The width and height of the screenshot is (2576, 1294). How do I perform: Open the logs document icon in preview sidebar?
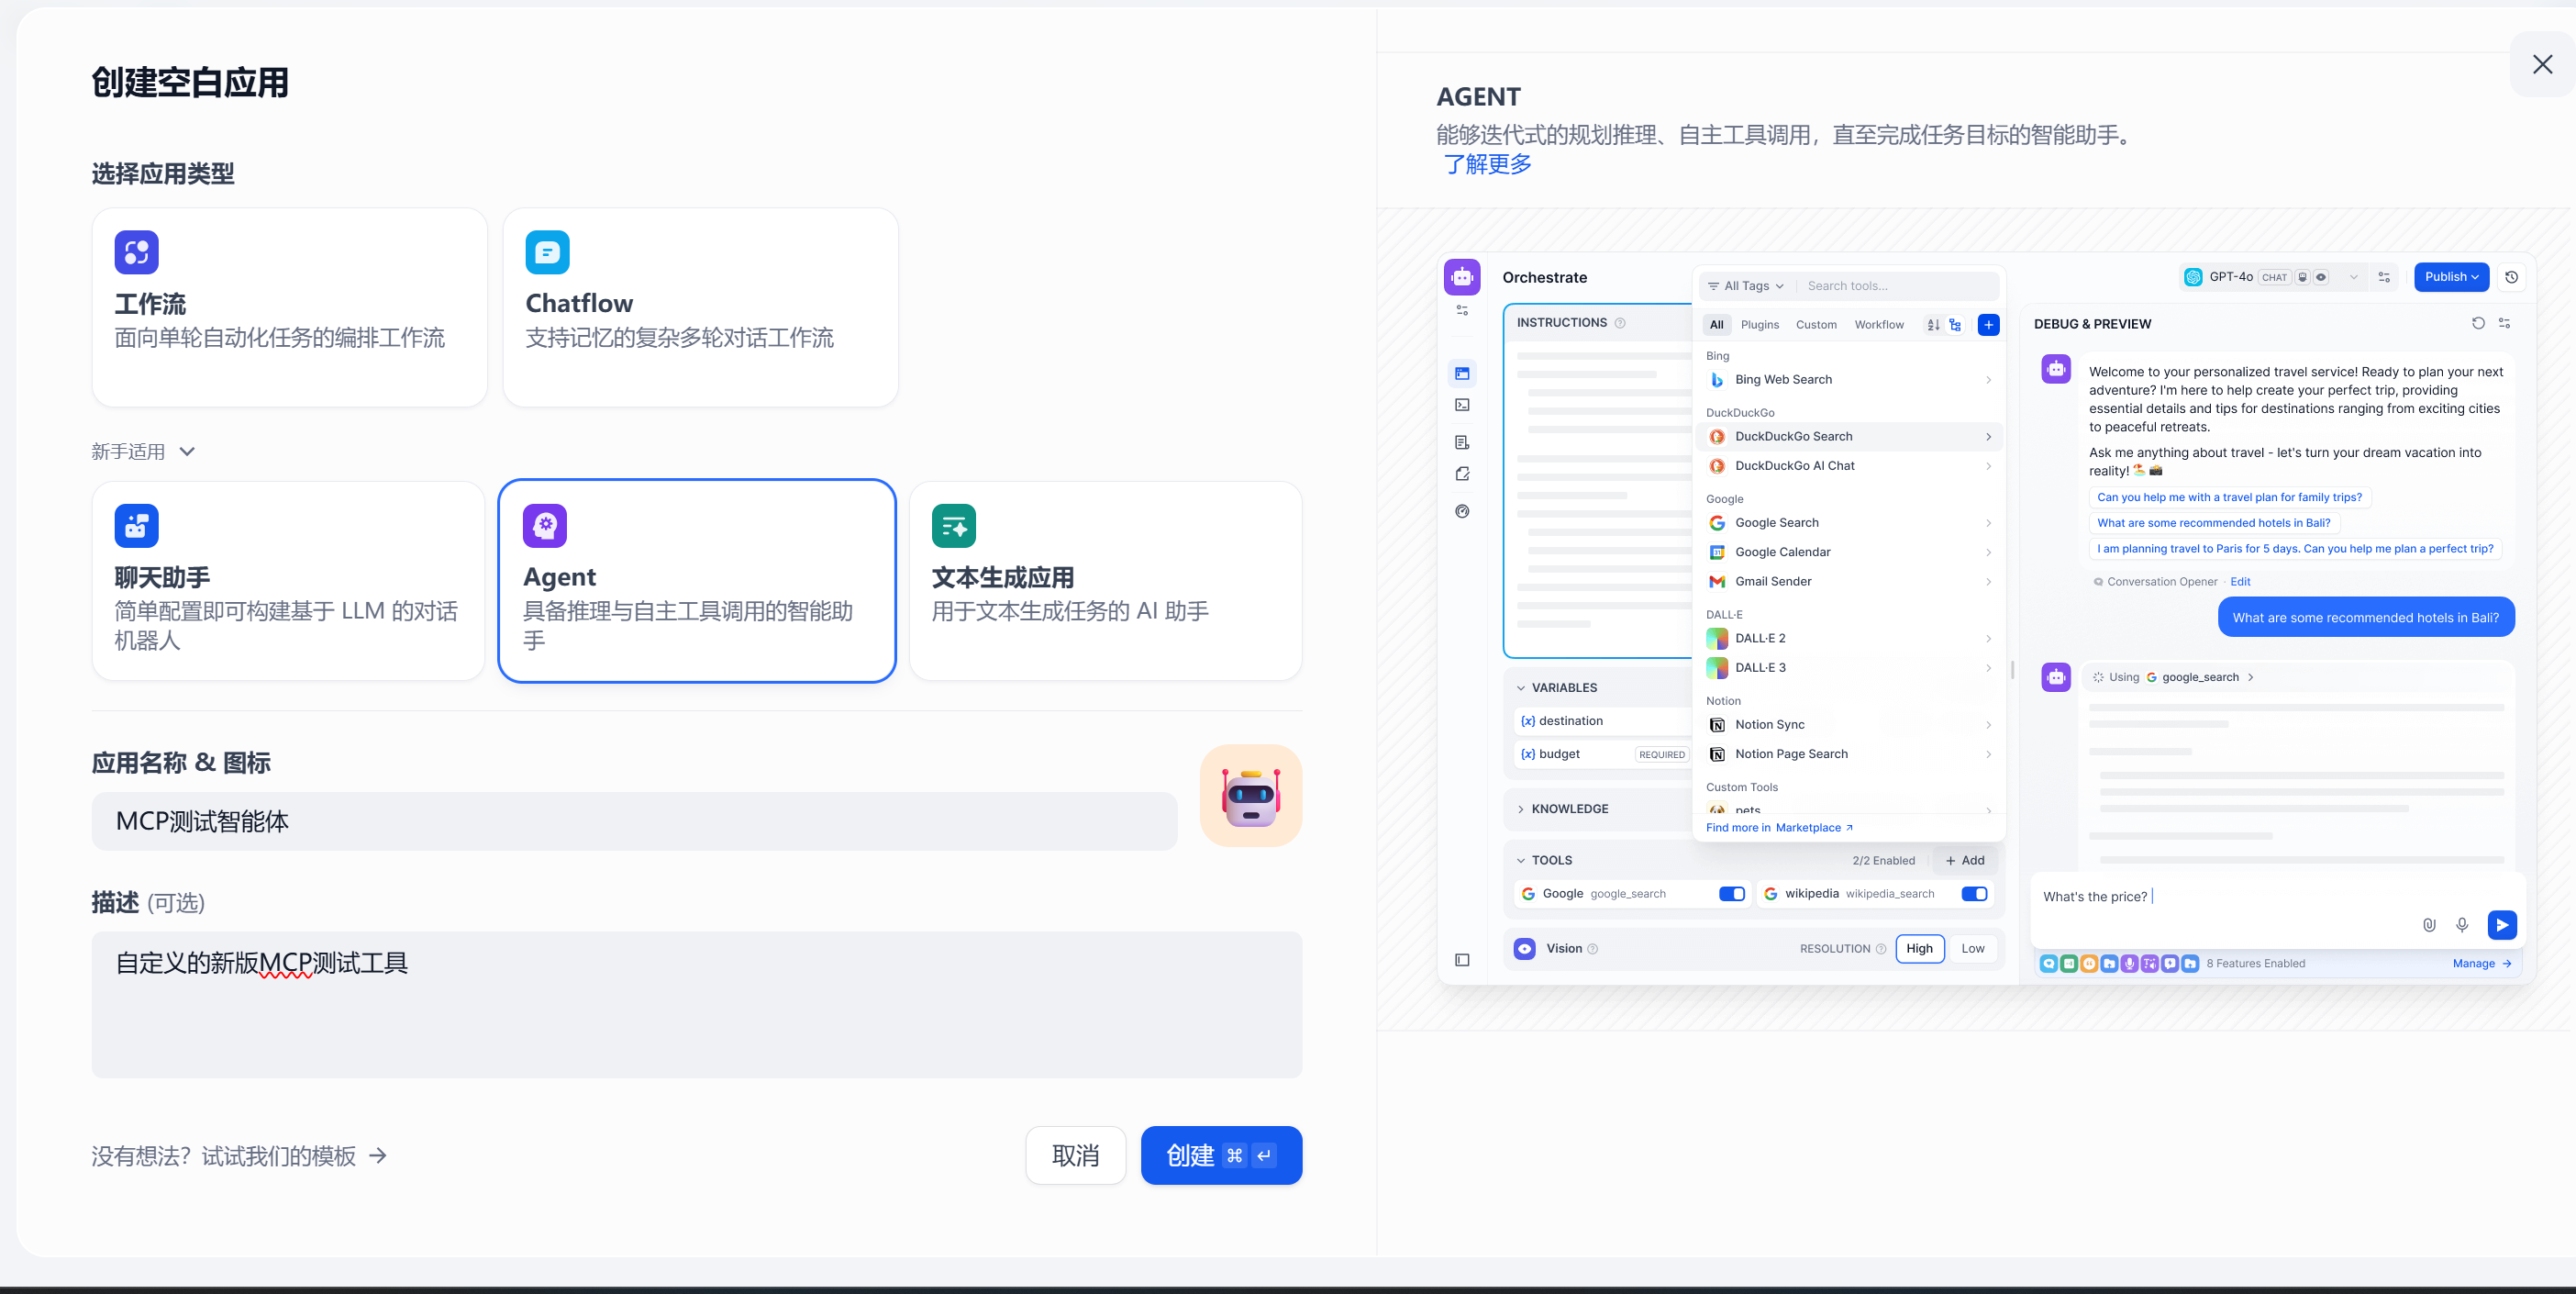click(x=1462, y=442)
